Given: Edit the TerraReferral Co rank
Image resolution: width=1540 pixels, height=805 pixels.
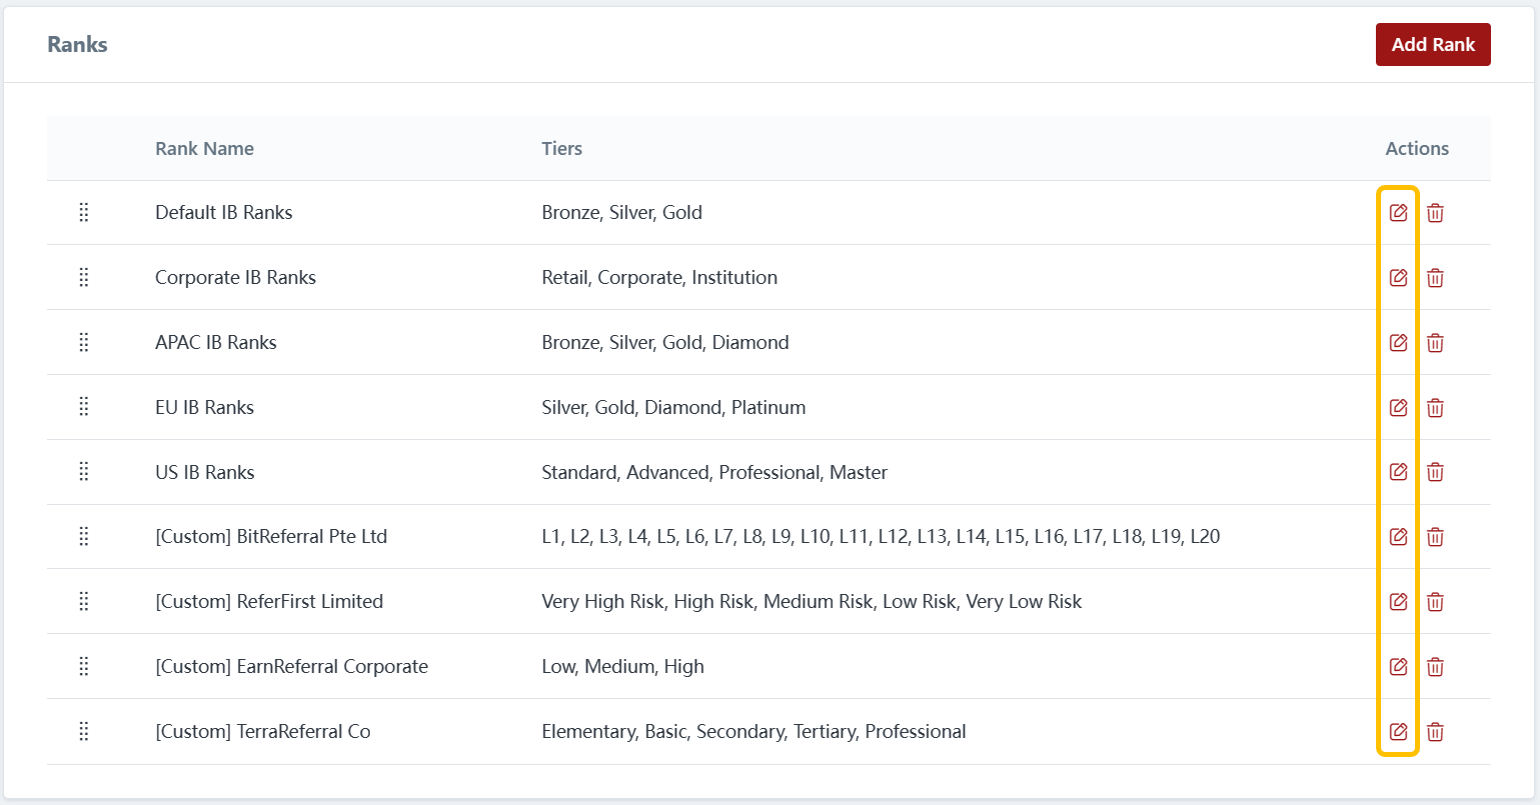Looking at the screenshot, I should click(x=1399, y=732).
